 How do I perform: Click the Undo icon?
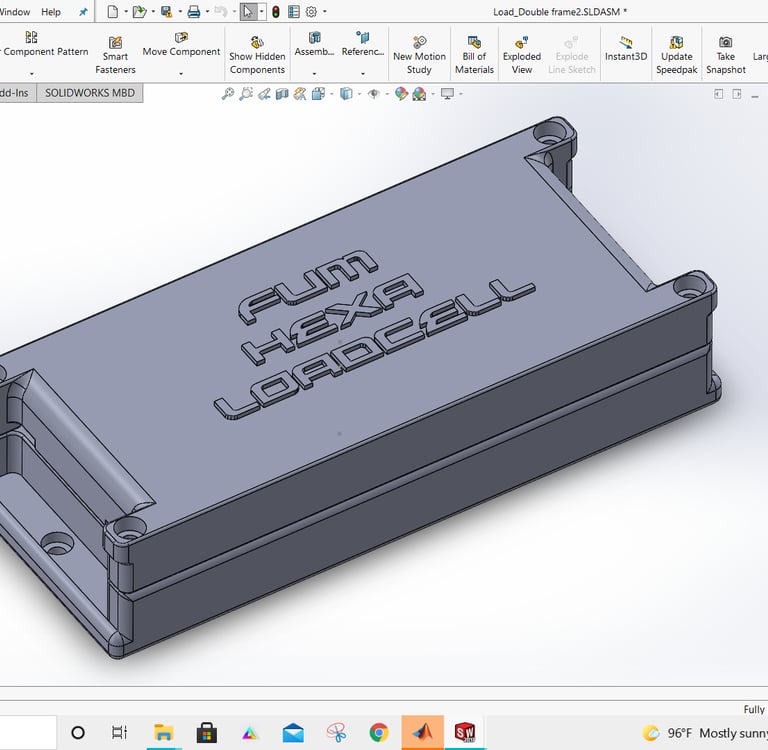[x=220, y=12]
